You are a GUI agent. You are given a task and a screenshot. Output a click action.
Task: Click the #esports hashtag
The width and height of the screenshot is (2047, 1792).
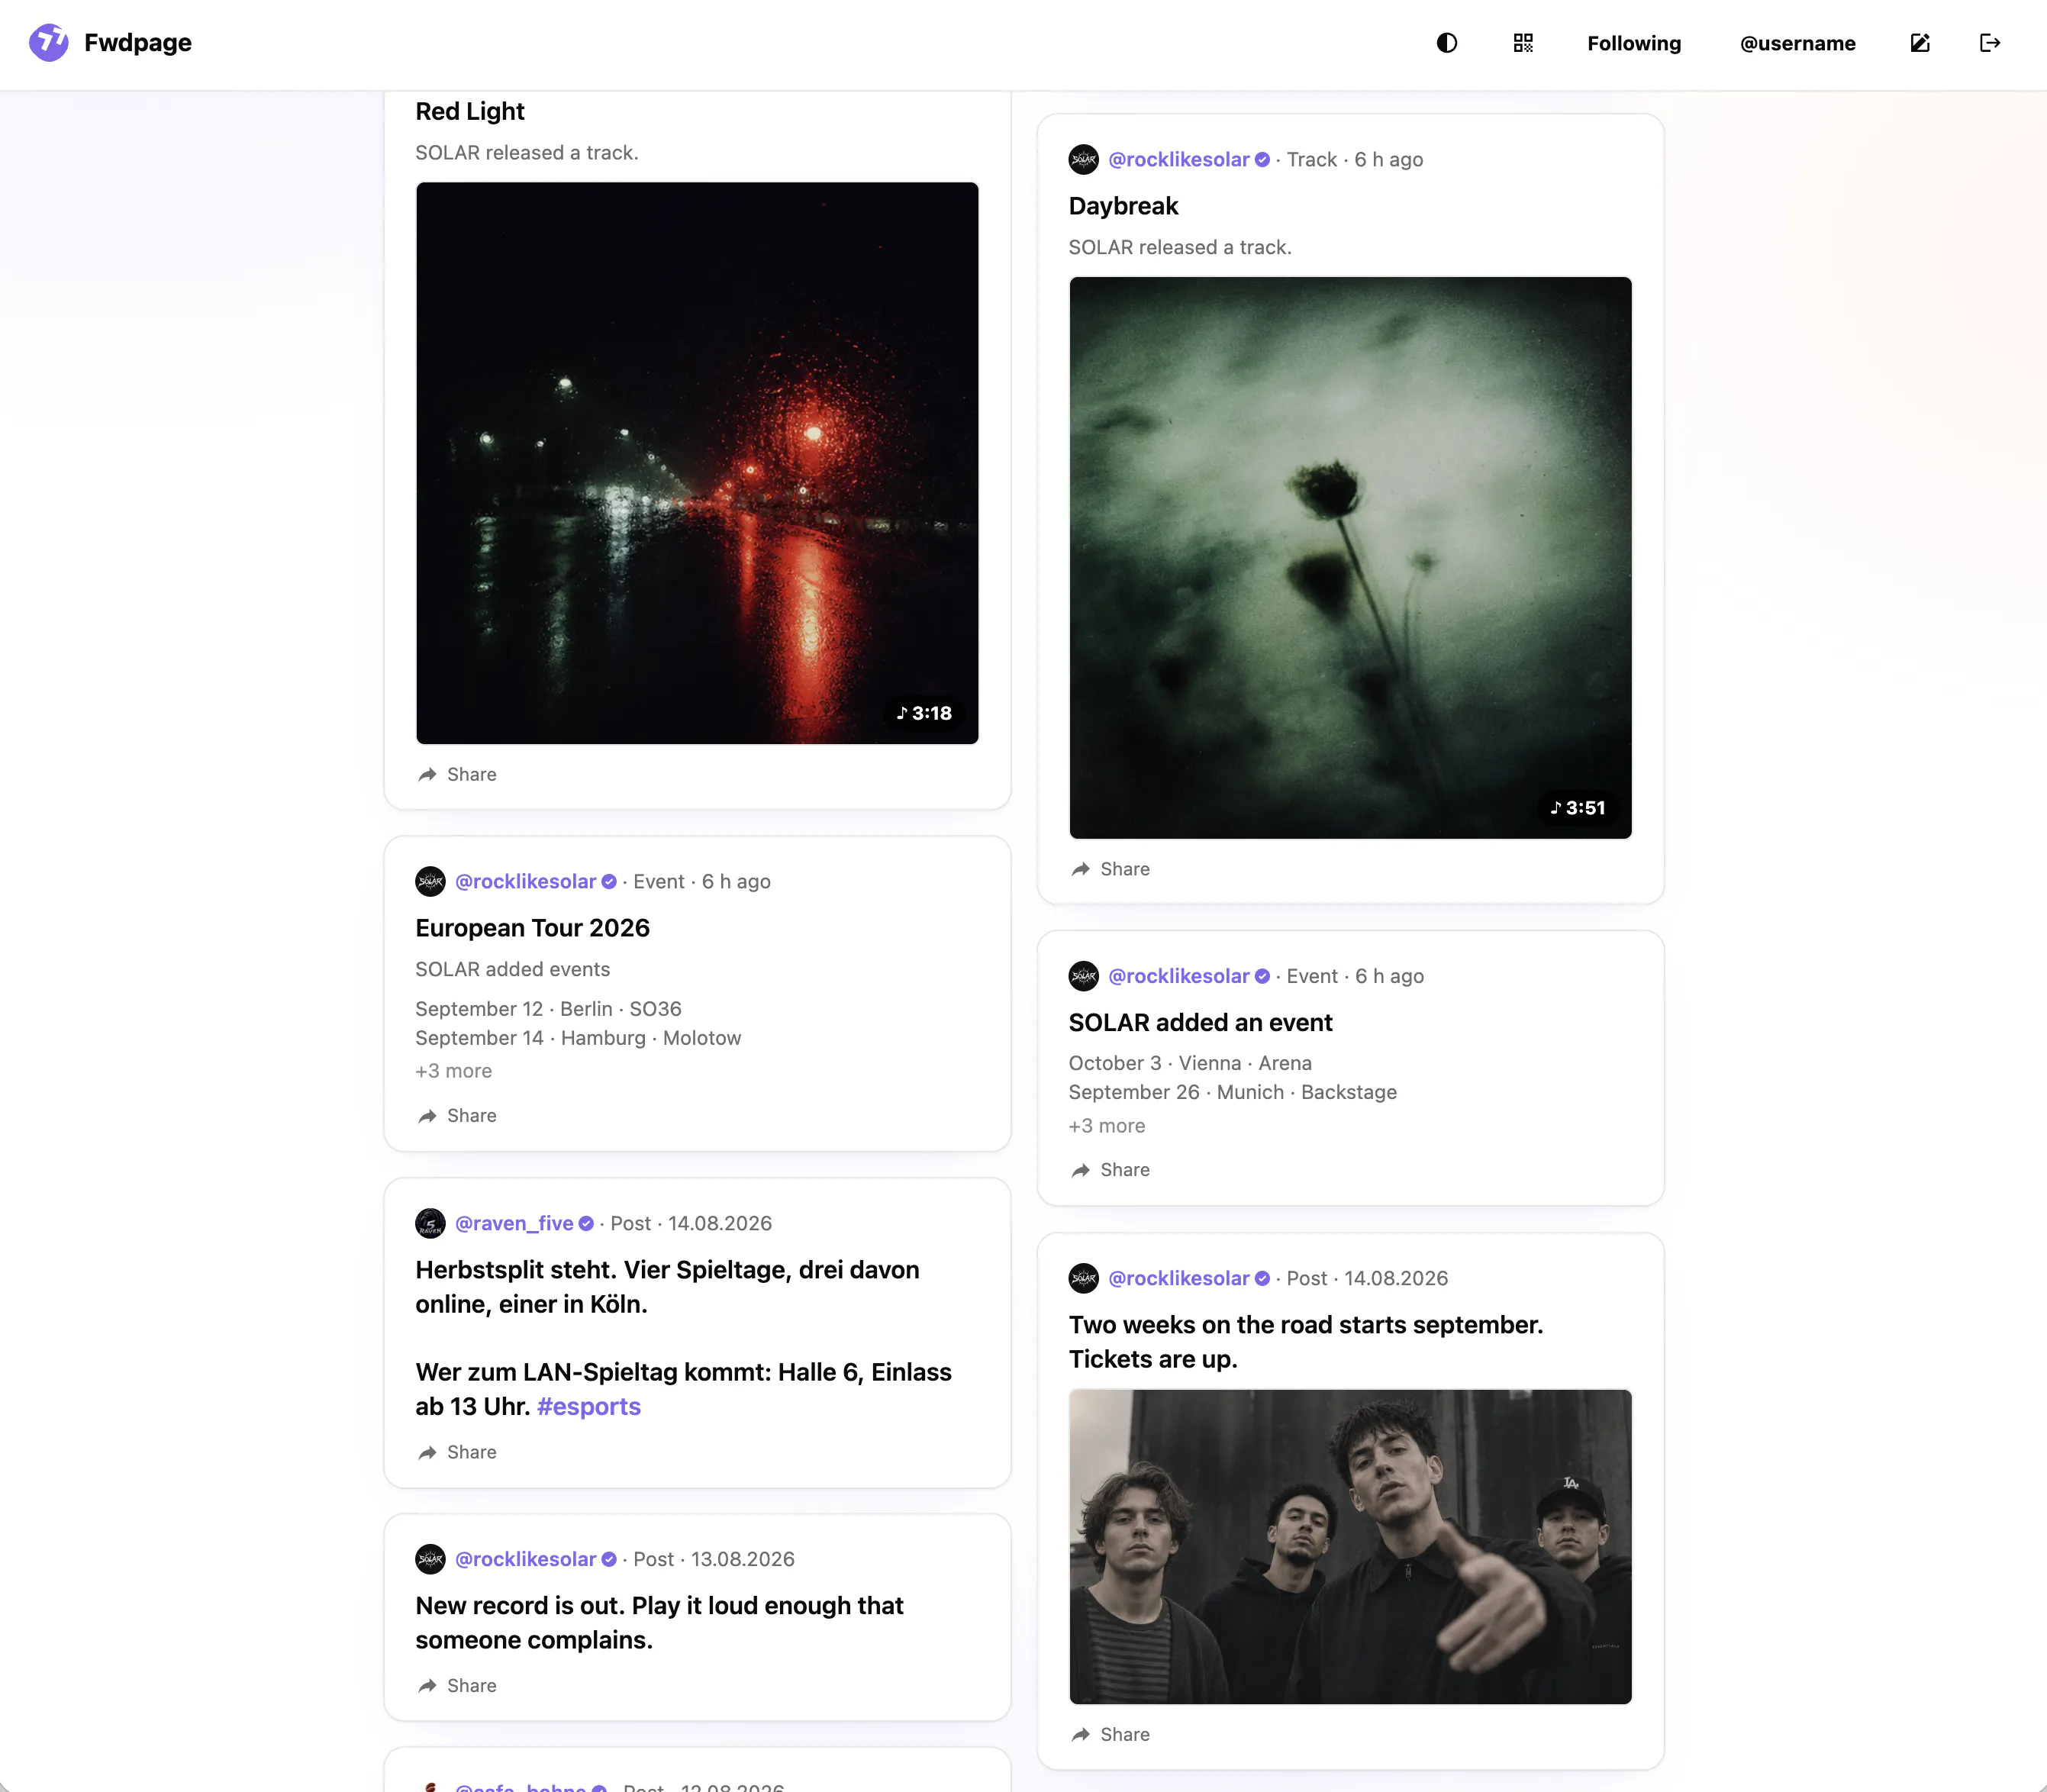[589, 1406]
